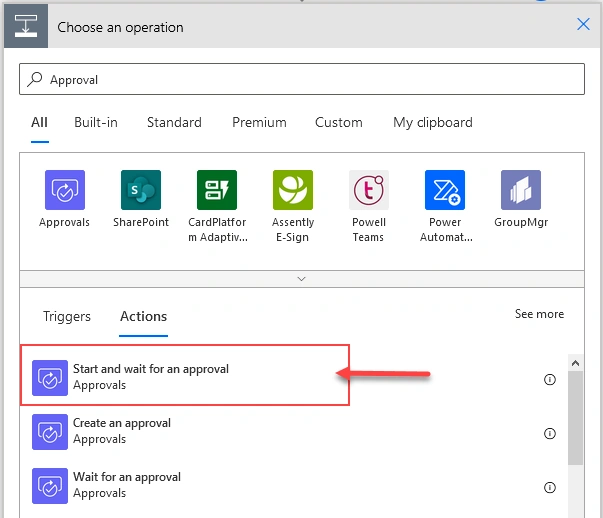This screenshot has width=603, height=518.
Task: Switch to the All tab
Action: [39, 123]
